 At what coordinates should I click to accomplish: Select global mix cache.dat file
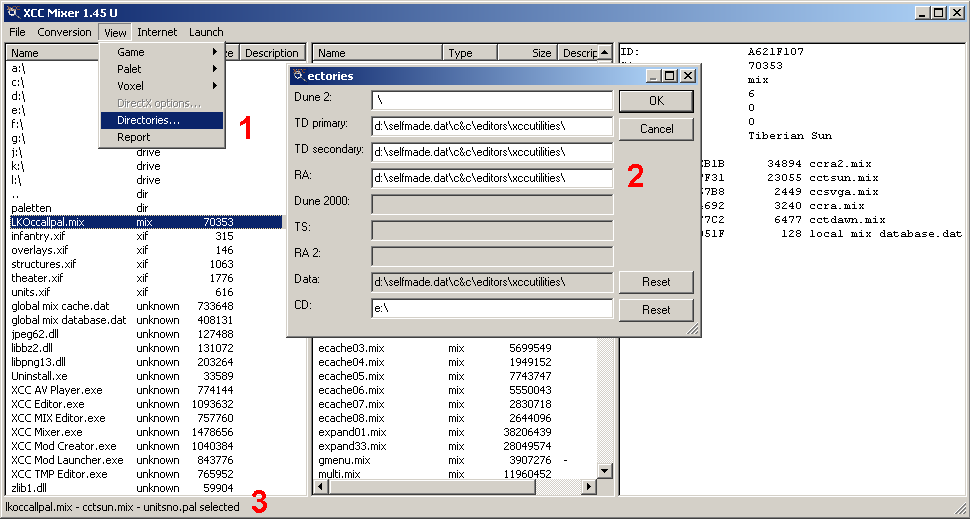click(x=60, y=306)
